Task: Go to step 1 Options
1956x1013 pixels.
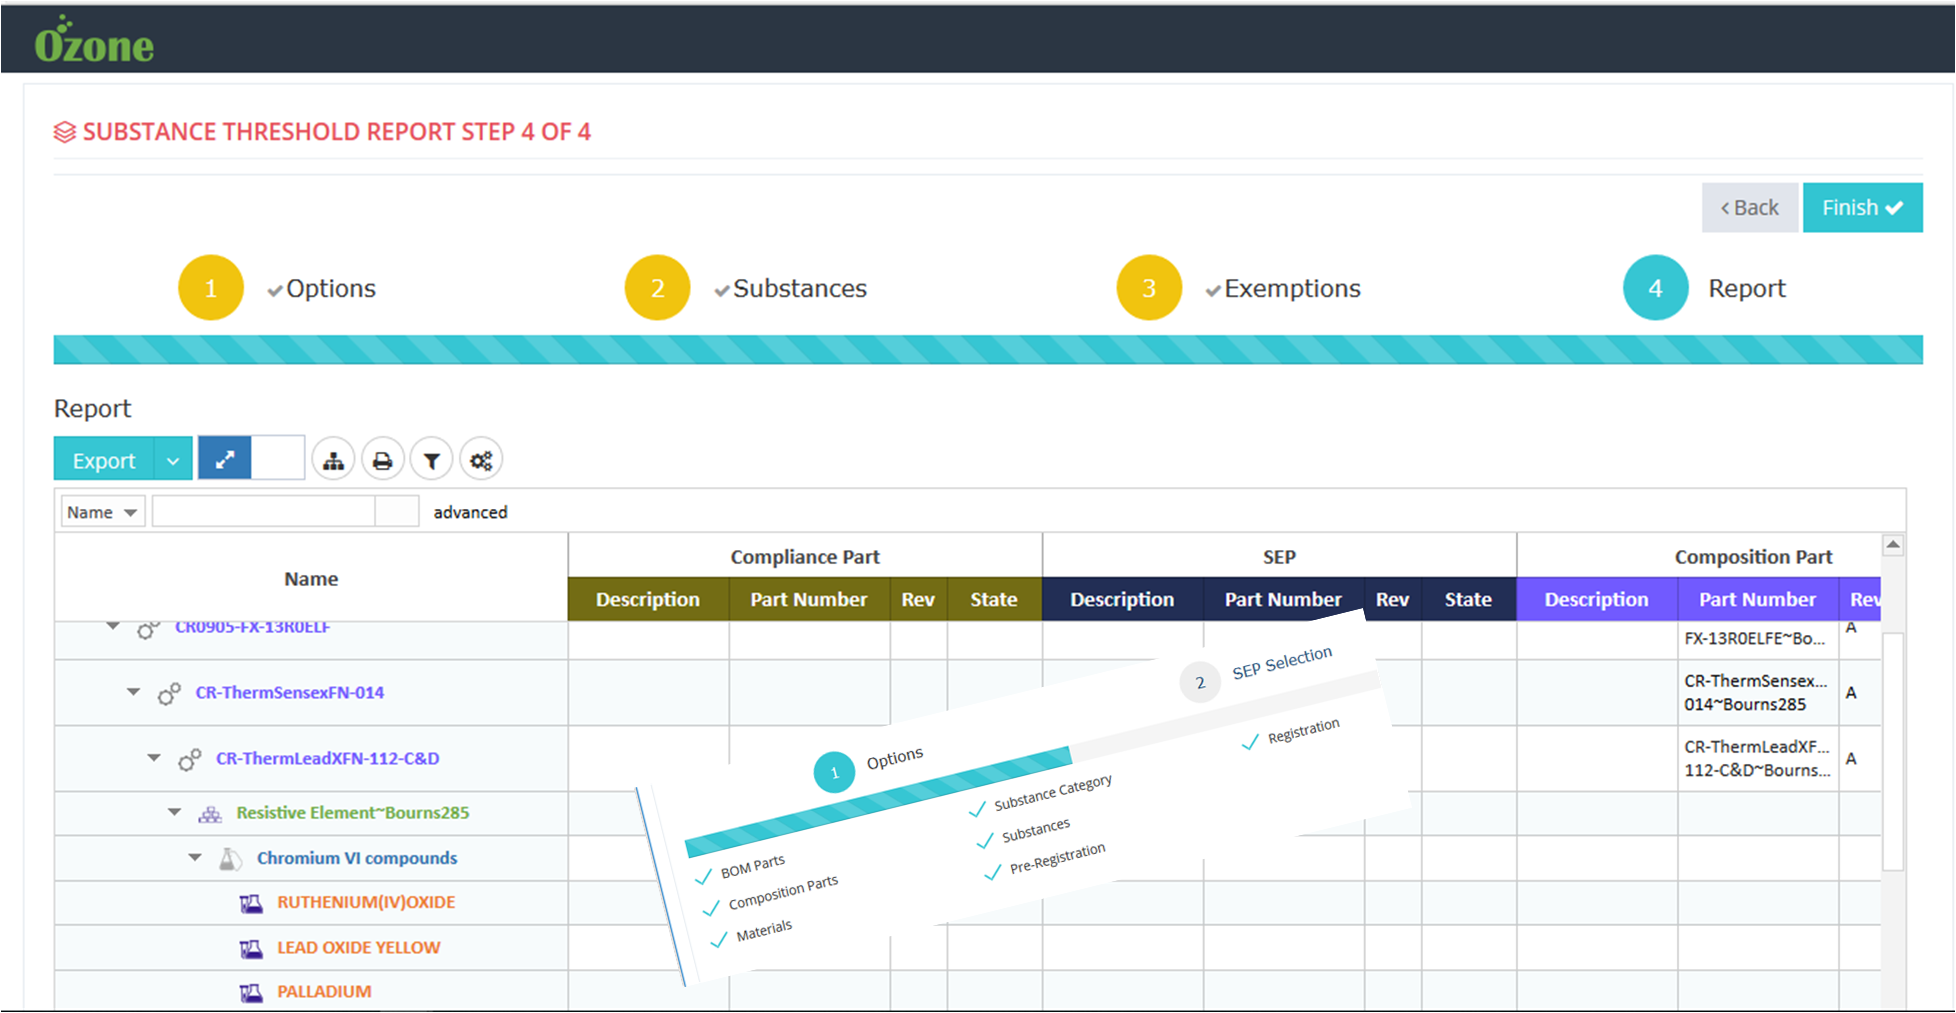Action: pyautogui.click(x=211, y=288)
